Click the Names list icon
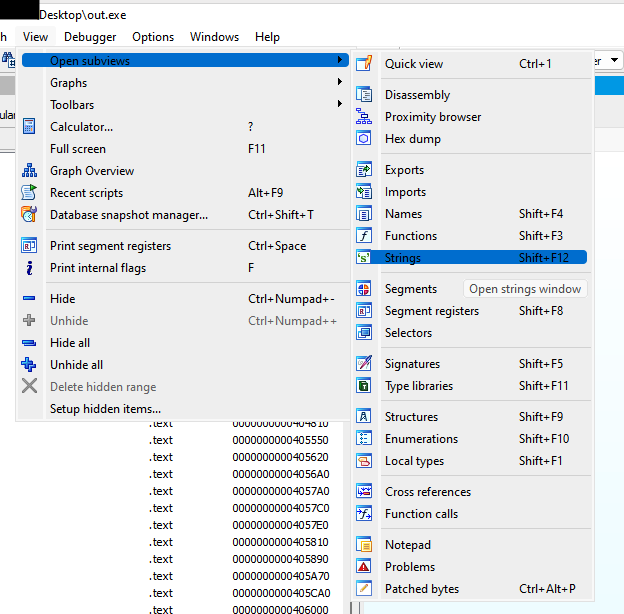The width and height of the screenshot is (624, 614). tap(364, 214)
